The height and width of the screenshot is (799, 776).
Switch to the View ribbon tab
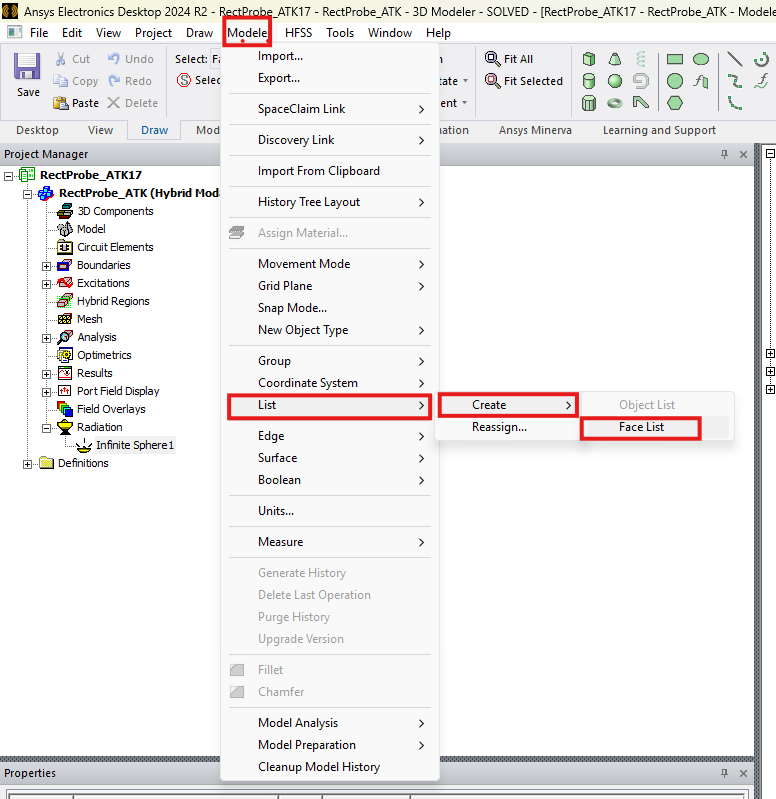coord(100,130)
